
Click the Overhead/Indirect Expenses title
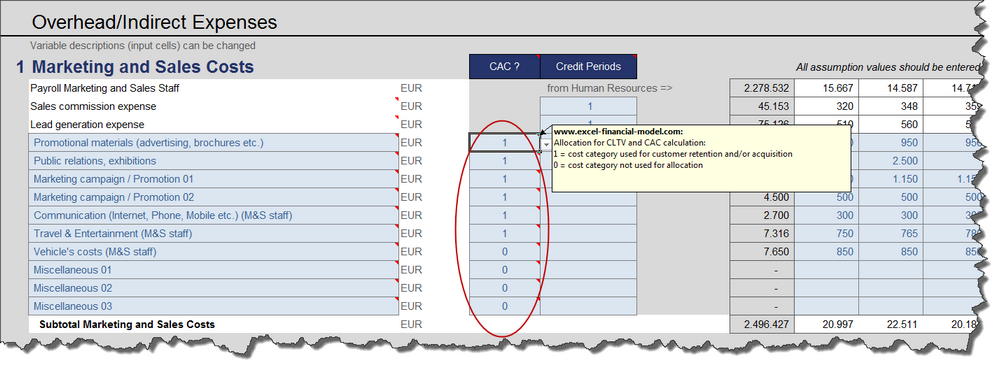[154, 22]
